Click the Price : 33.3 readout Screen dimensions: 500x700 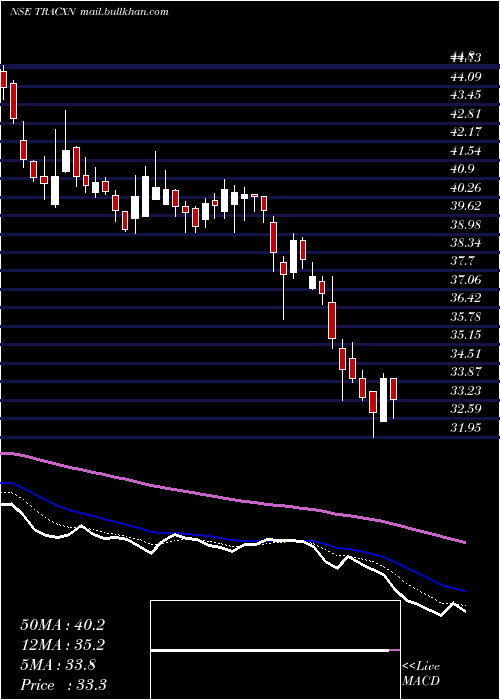[63, 685]
